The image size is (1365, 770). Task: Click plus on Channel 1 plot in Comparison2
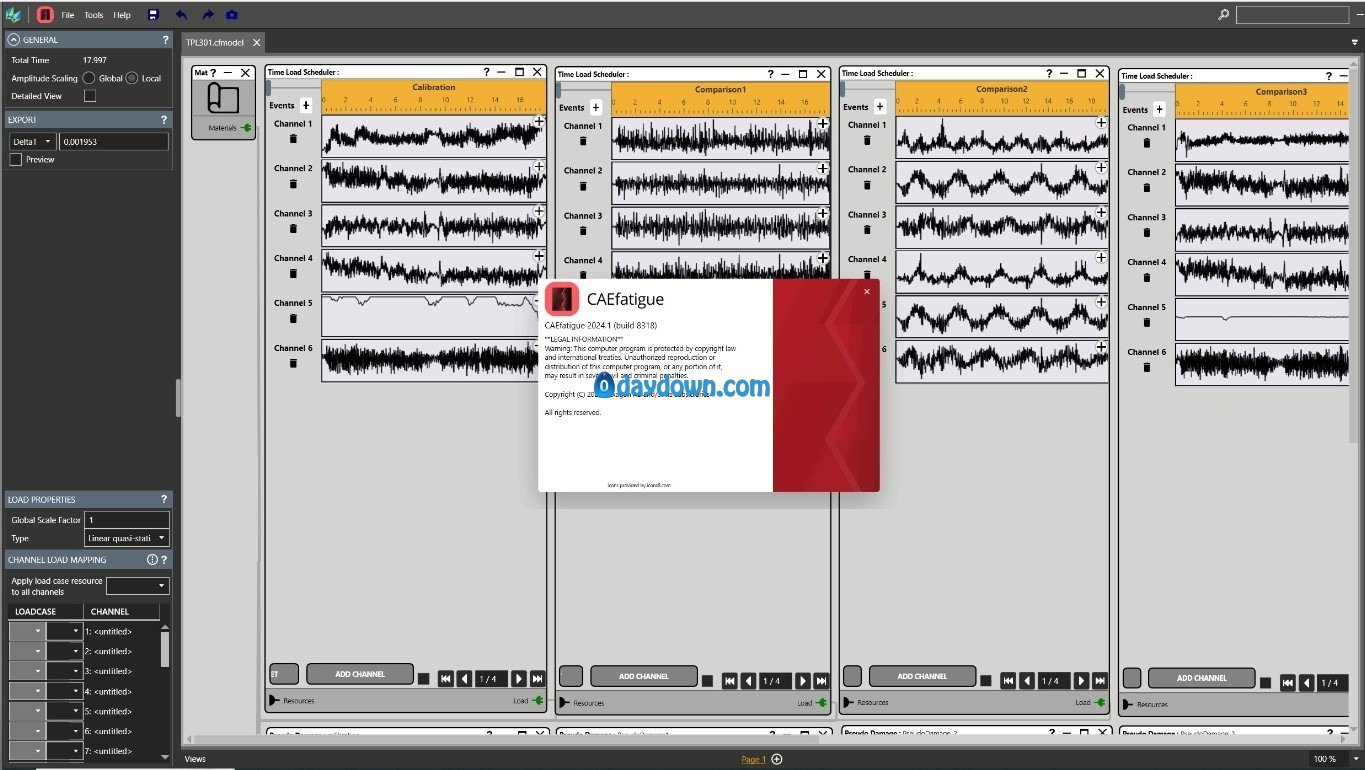(1101, 123)
